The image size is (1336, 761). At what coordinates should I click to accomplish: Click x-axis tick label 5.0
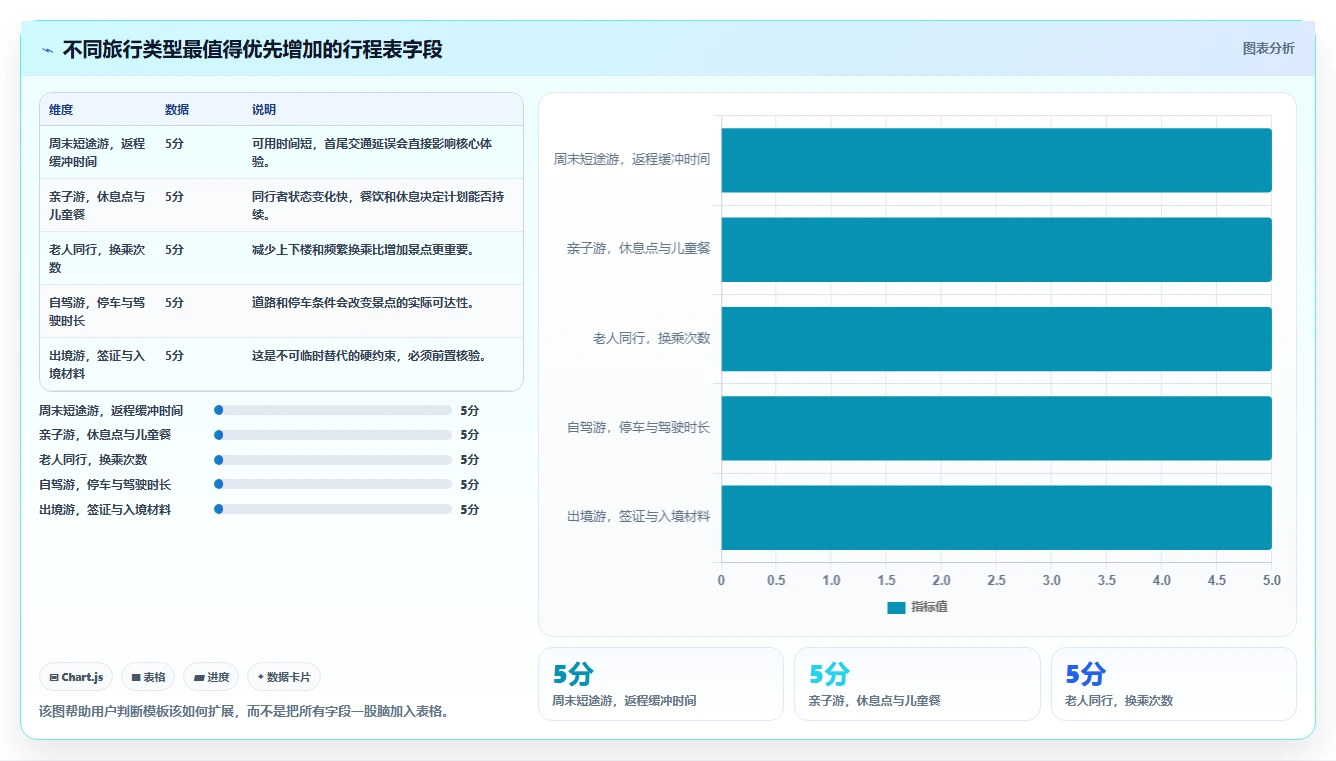[x=1271, y=580]
